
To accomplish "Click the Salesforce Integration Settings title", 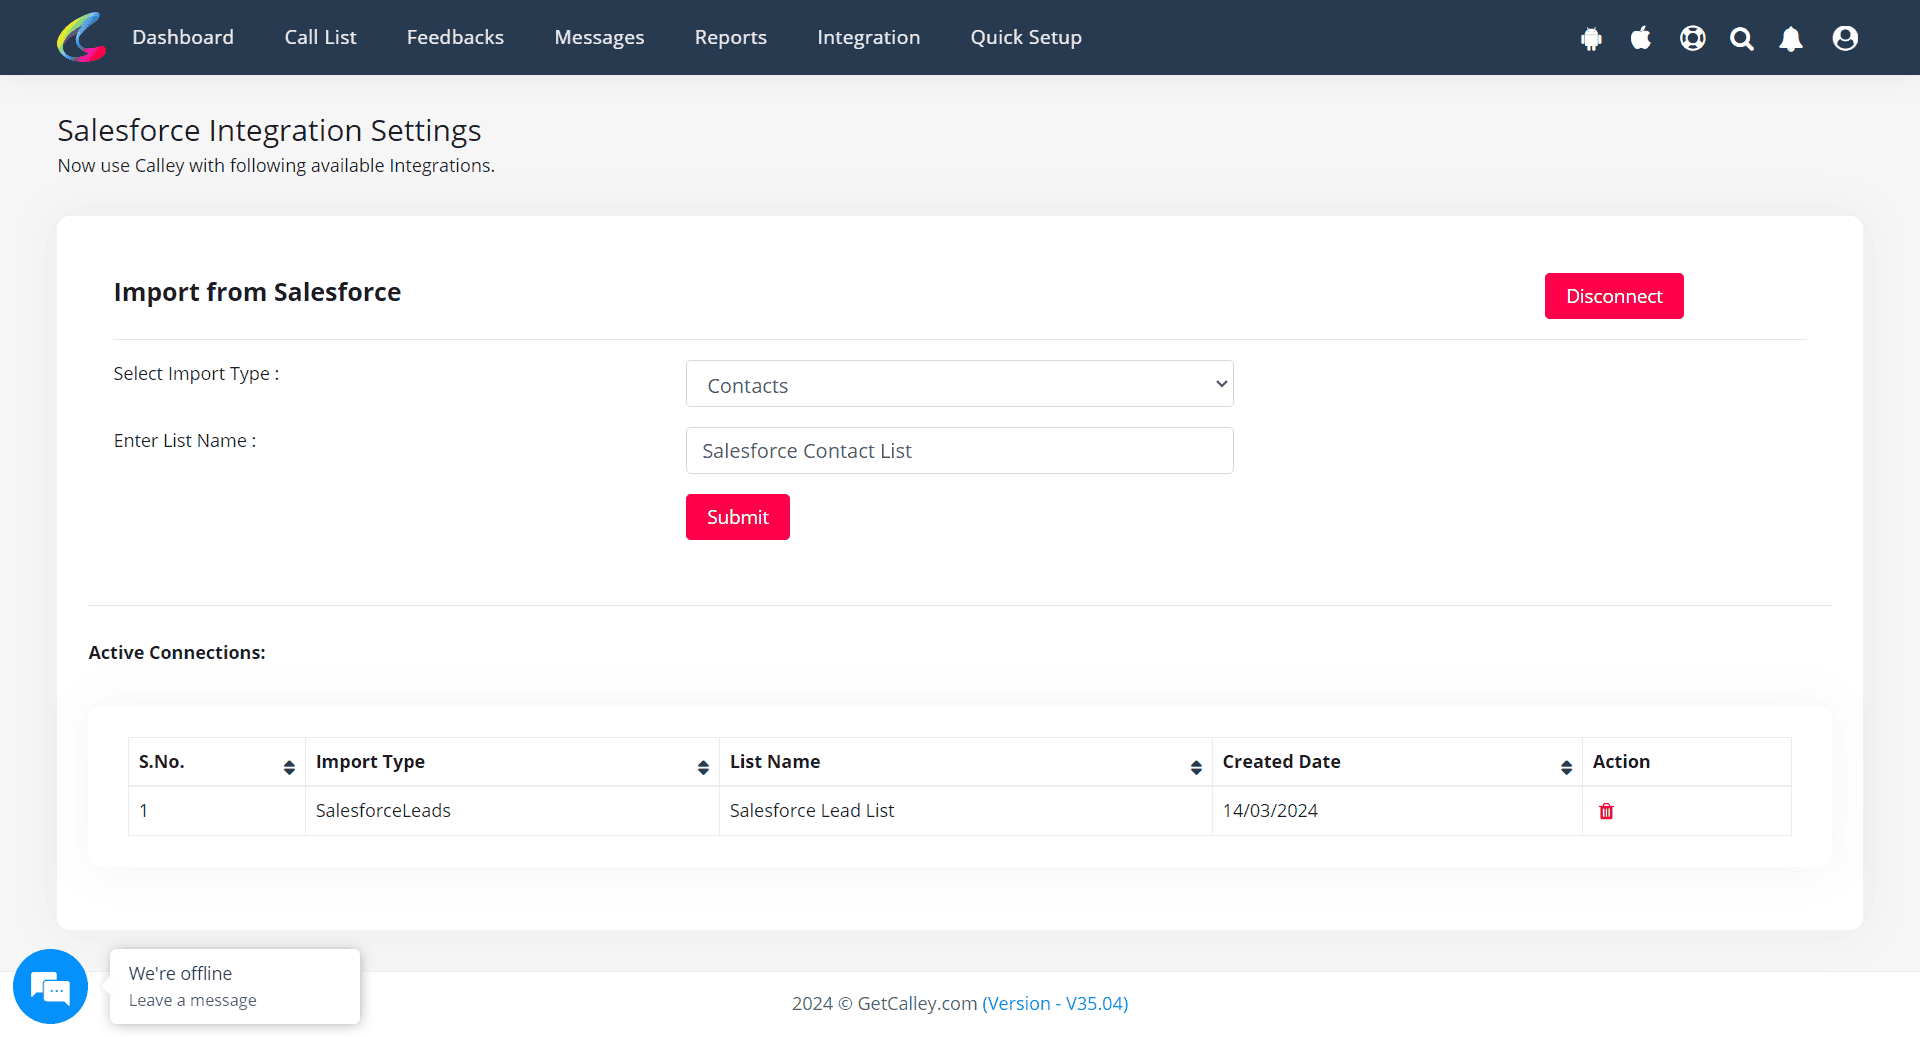I will [x=269, y=131].
